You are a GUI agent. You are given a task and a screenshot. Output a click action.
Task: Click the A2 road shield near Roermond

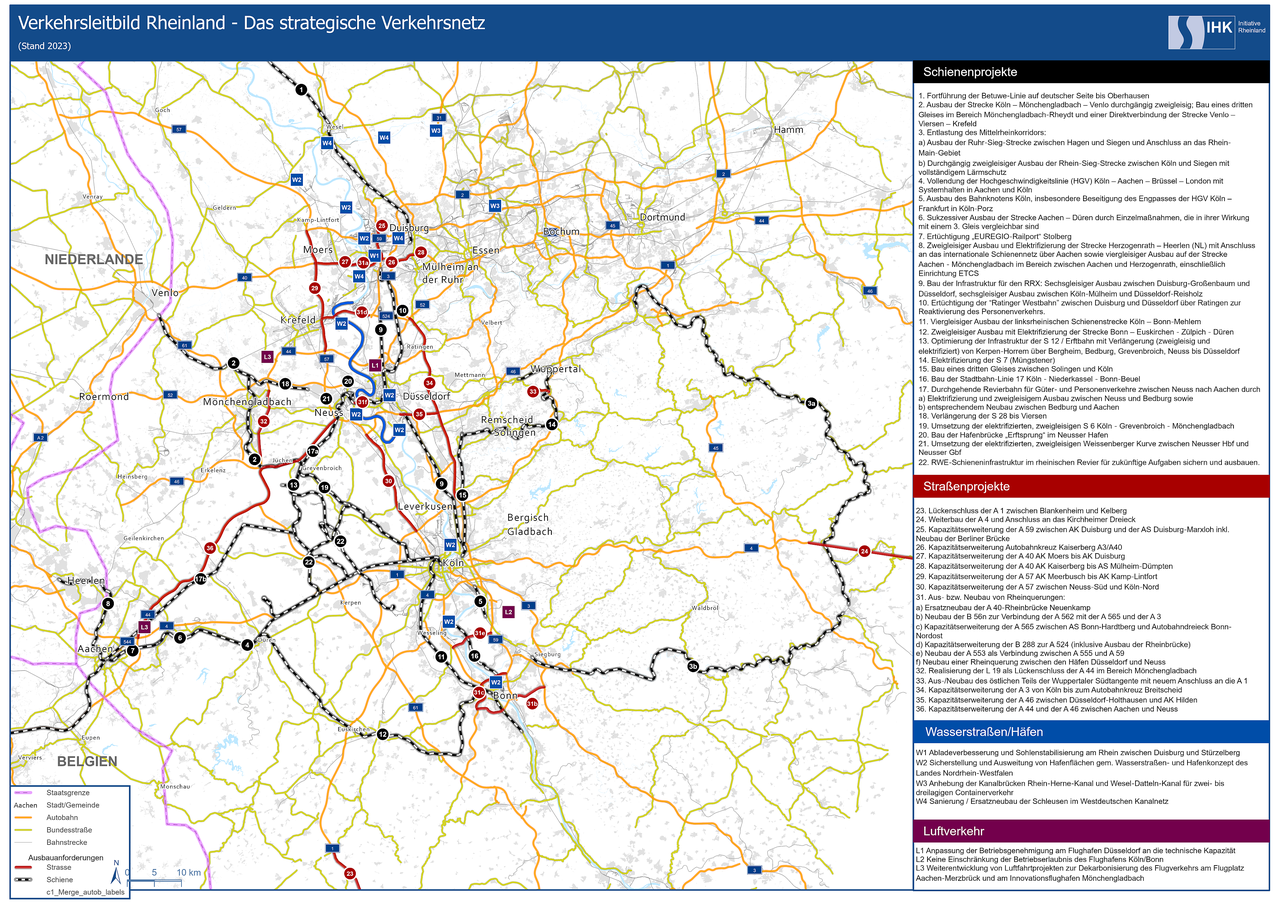coord(41,438)
